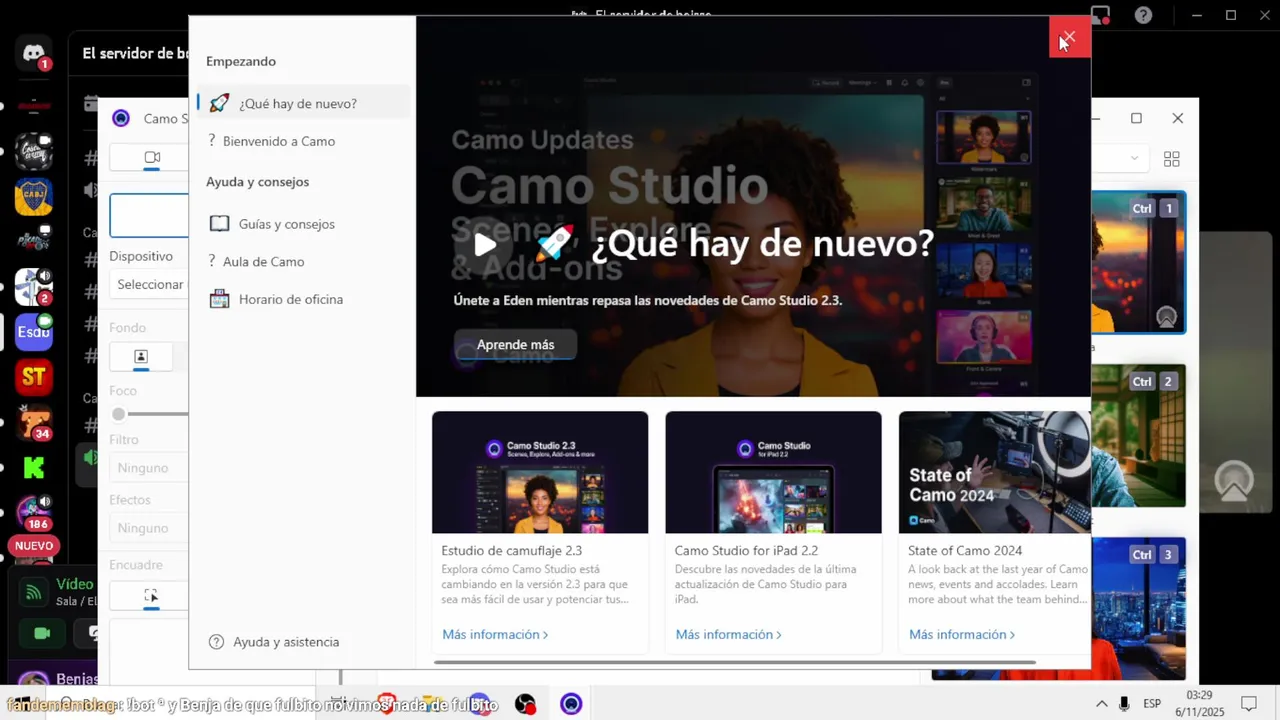This screenshot has width=1280, height=720.
Task: Click the Camo Studio 2.3 card thumbnail
Action: click(540, 472)
